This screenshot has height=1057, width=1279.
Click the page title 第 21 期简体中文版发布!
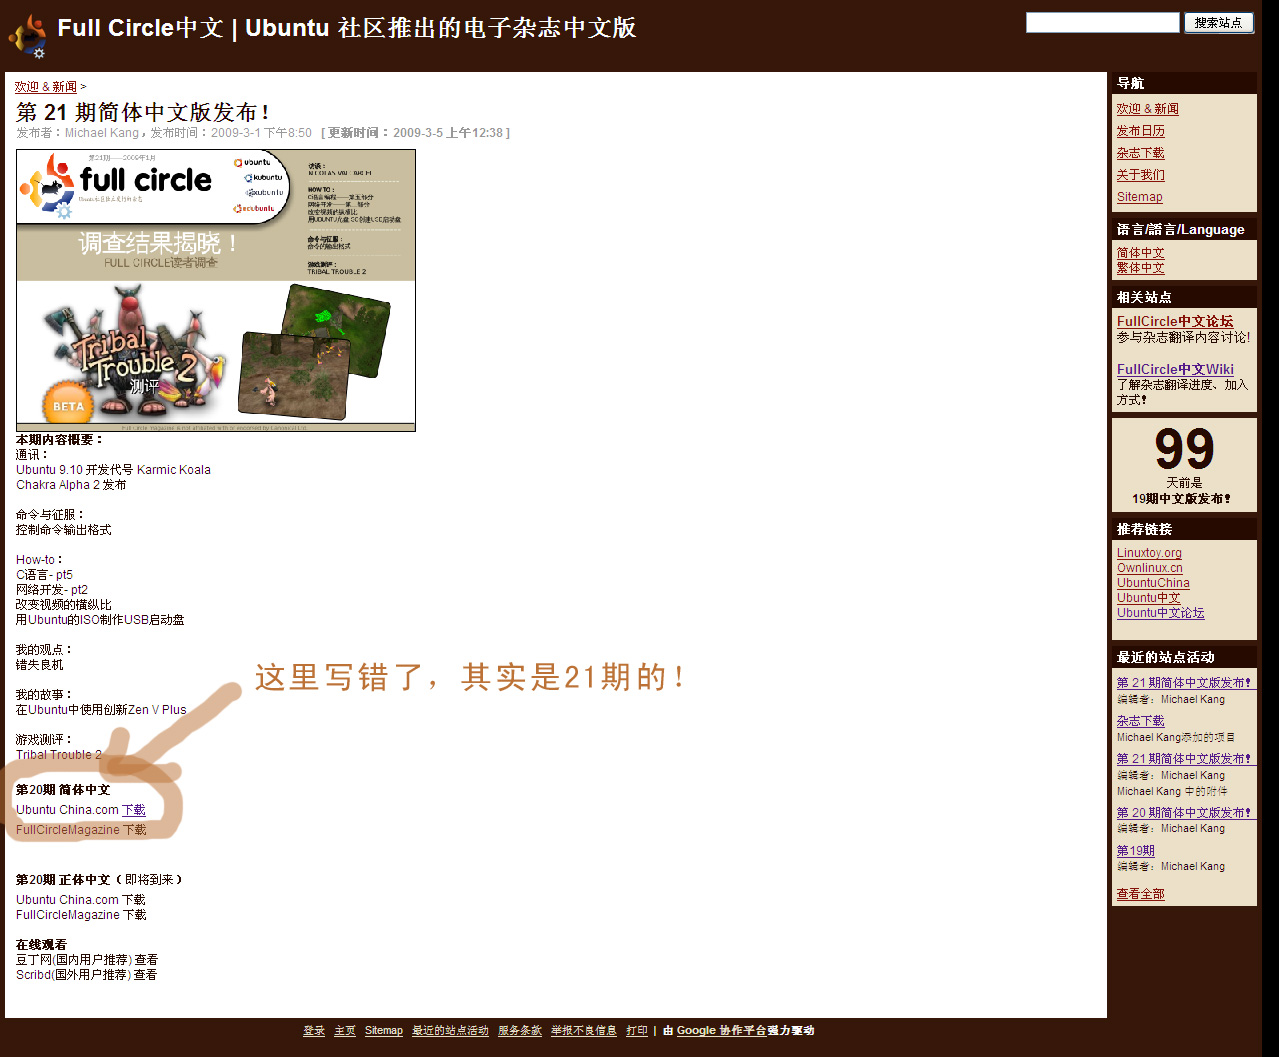coord(143,112)
